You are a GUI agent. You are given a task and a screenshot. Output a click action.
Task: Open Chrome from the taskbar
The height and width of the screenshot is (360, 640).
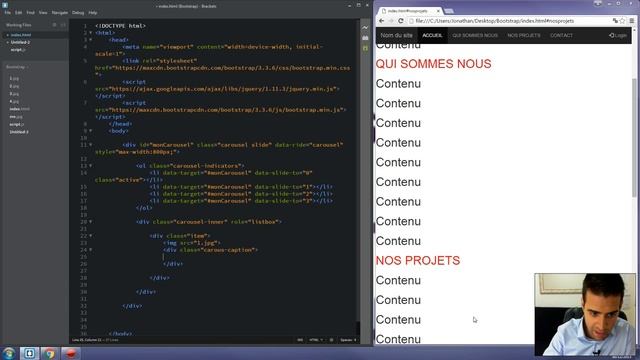pyautogui.click(x=49, y=353)
